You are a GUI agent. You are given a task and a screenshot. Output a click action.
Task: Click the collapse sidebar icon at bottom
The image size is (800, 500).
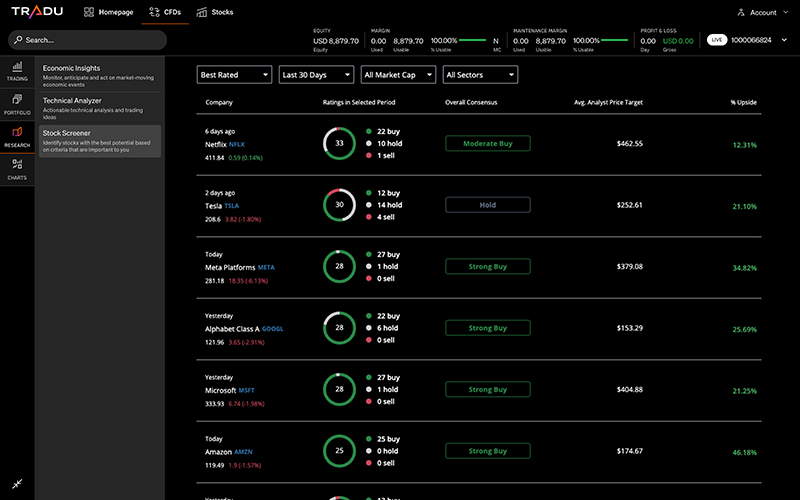tap(17, 484)
